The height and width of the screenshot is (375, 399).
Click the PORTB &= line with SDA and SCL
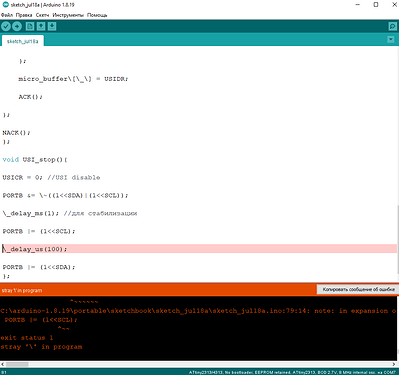coord(65,195)
